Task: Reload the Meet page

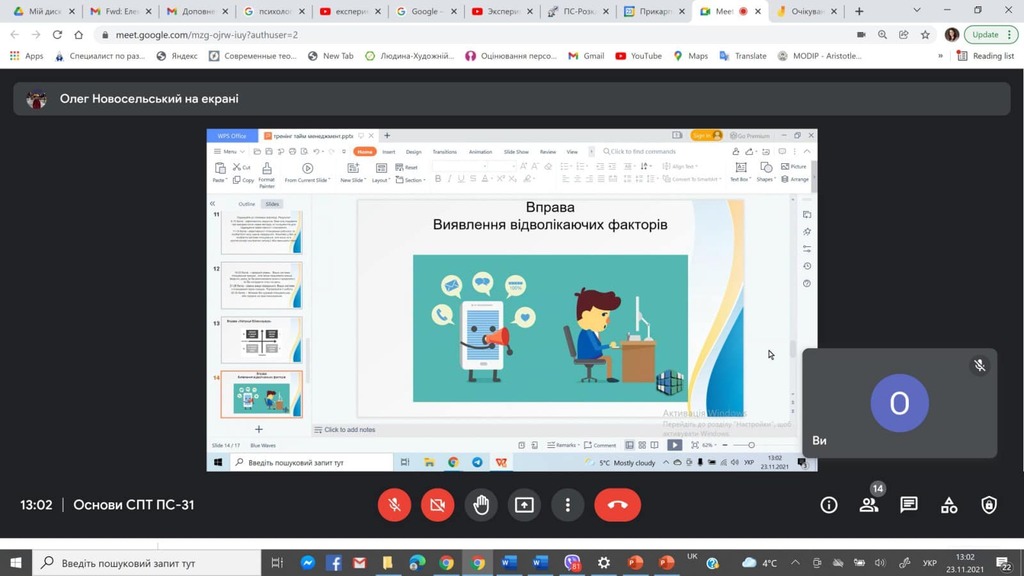Action: [x=56, y=34]
